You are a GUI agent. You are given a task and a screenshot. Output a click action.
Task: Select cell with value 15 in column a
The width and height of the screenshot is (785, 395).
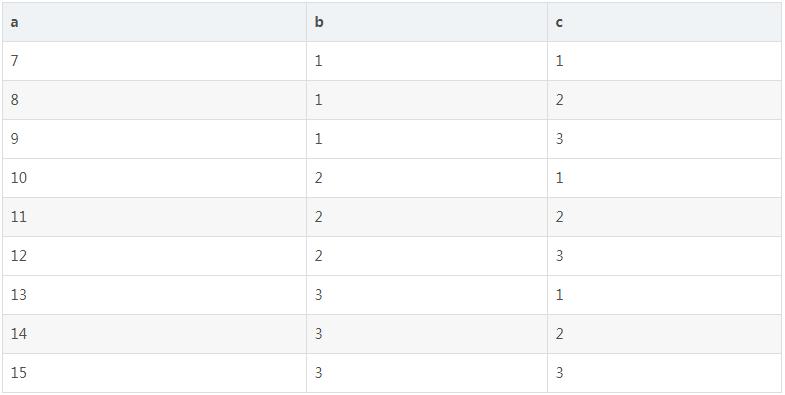[154, 373]
